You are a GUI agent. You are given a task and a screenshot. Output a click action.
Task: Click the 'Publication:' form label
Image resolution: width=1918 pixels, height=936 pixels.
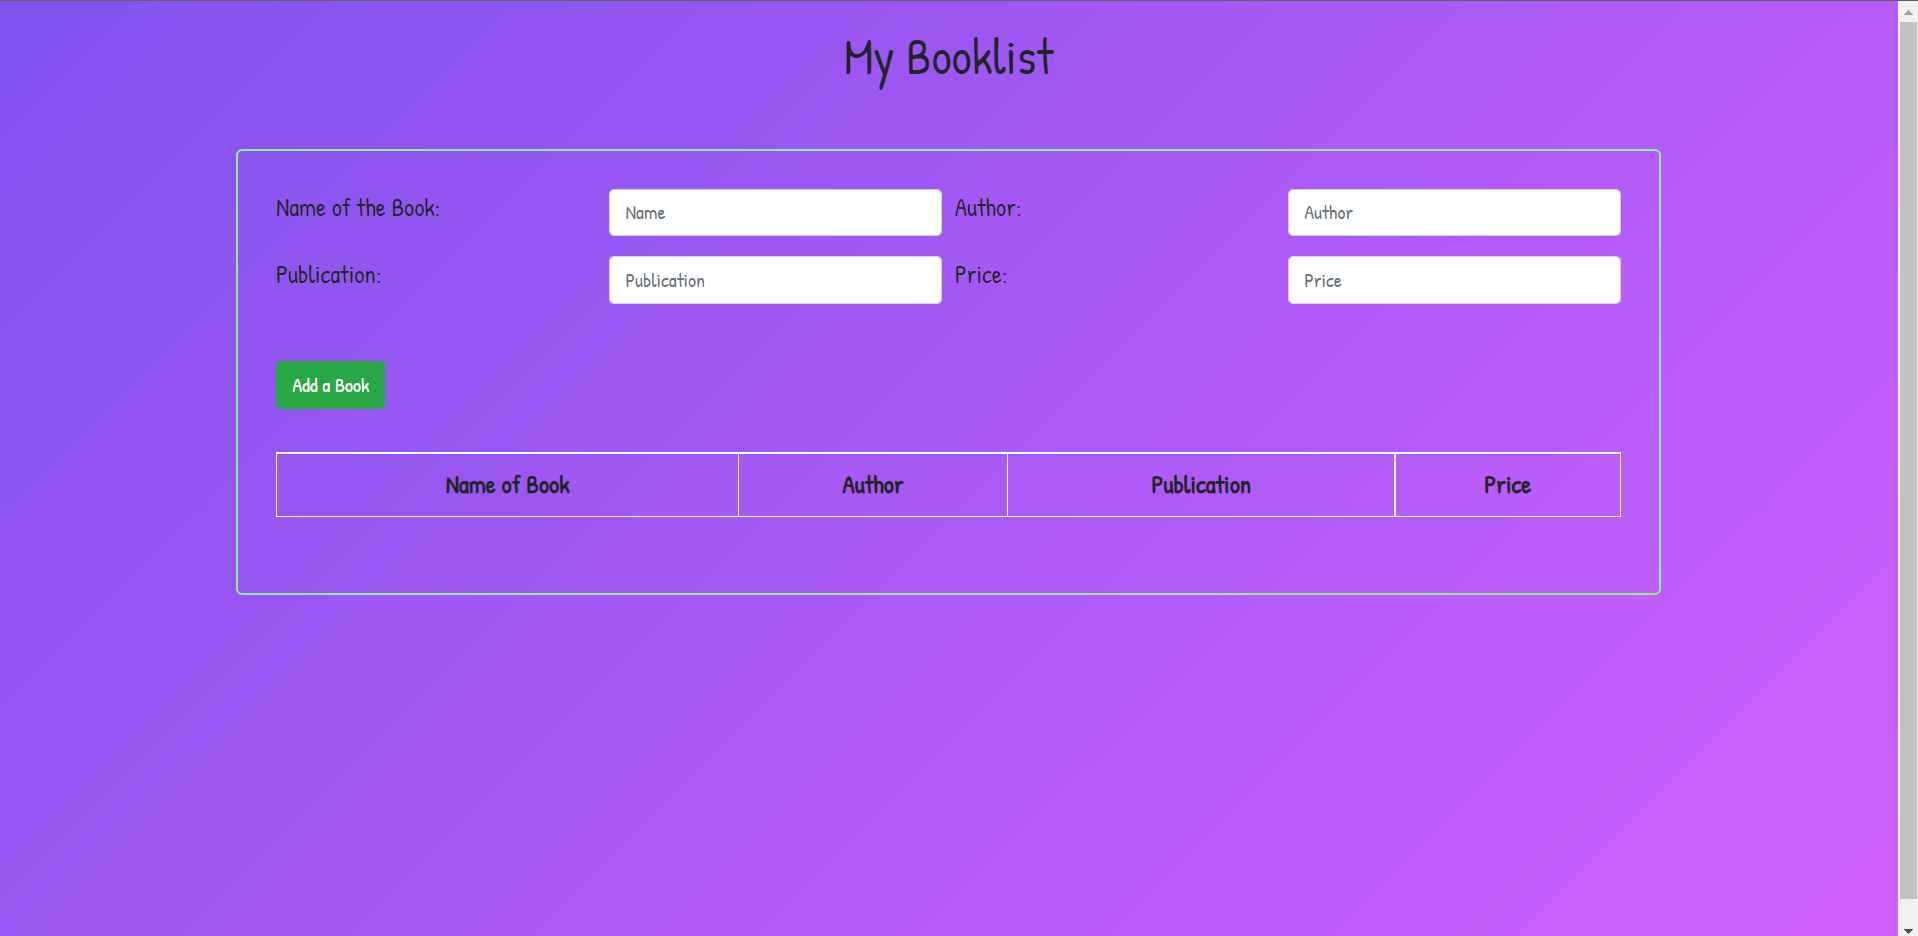point(328,275)
